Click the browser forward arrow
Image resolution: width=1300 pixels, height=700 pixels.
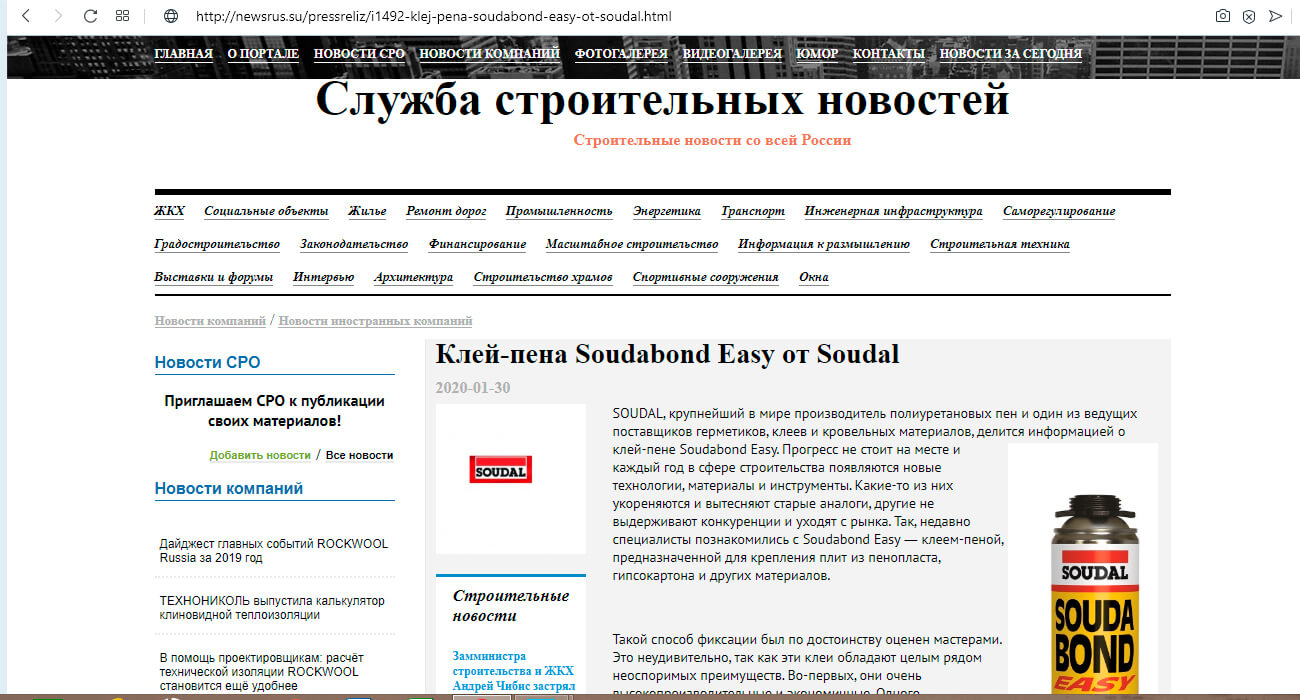[x=58, y=16]
